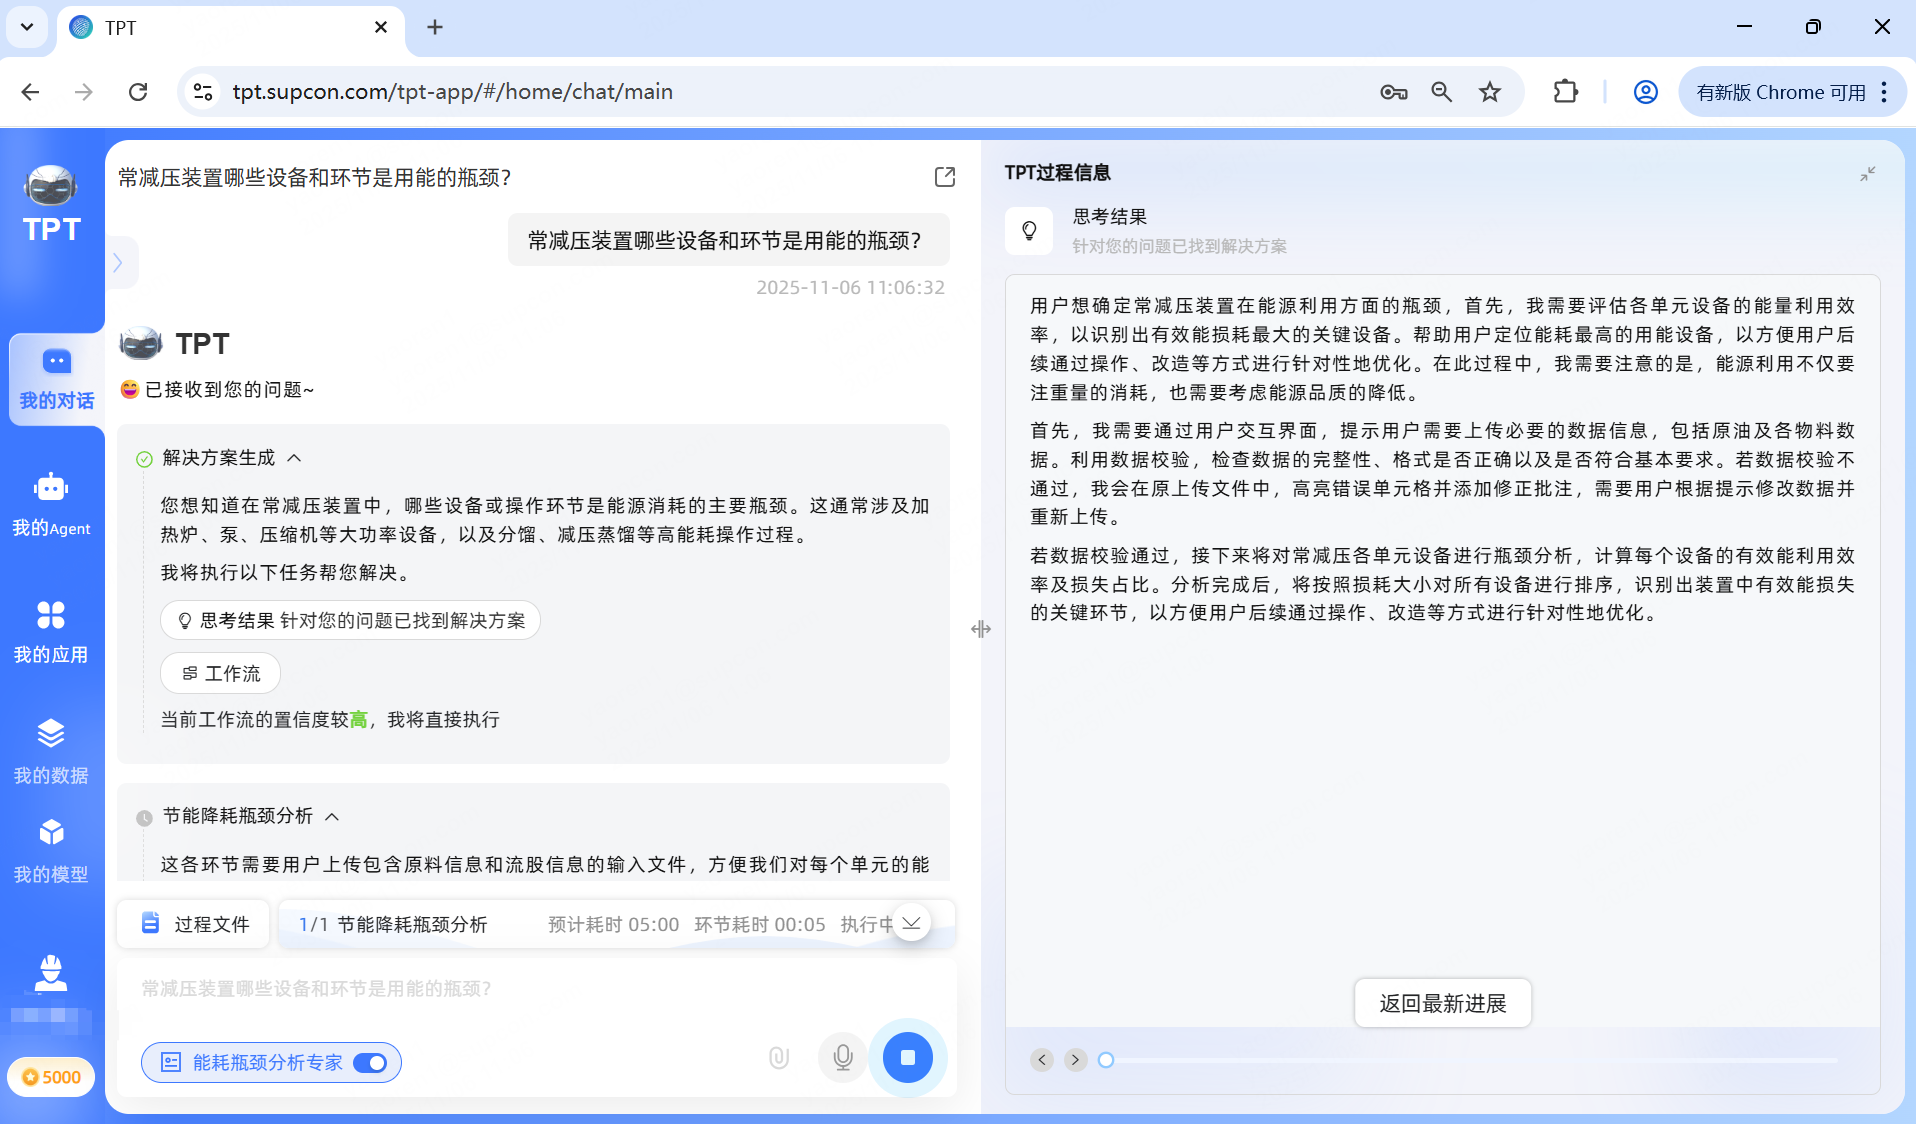Open conversation in new window icon
Viewport: 1916px width, 1124px height.
click(944, 177)
